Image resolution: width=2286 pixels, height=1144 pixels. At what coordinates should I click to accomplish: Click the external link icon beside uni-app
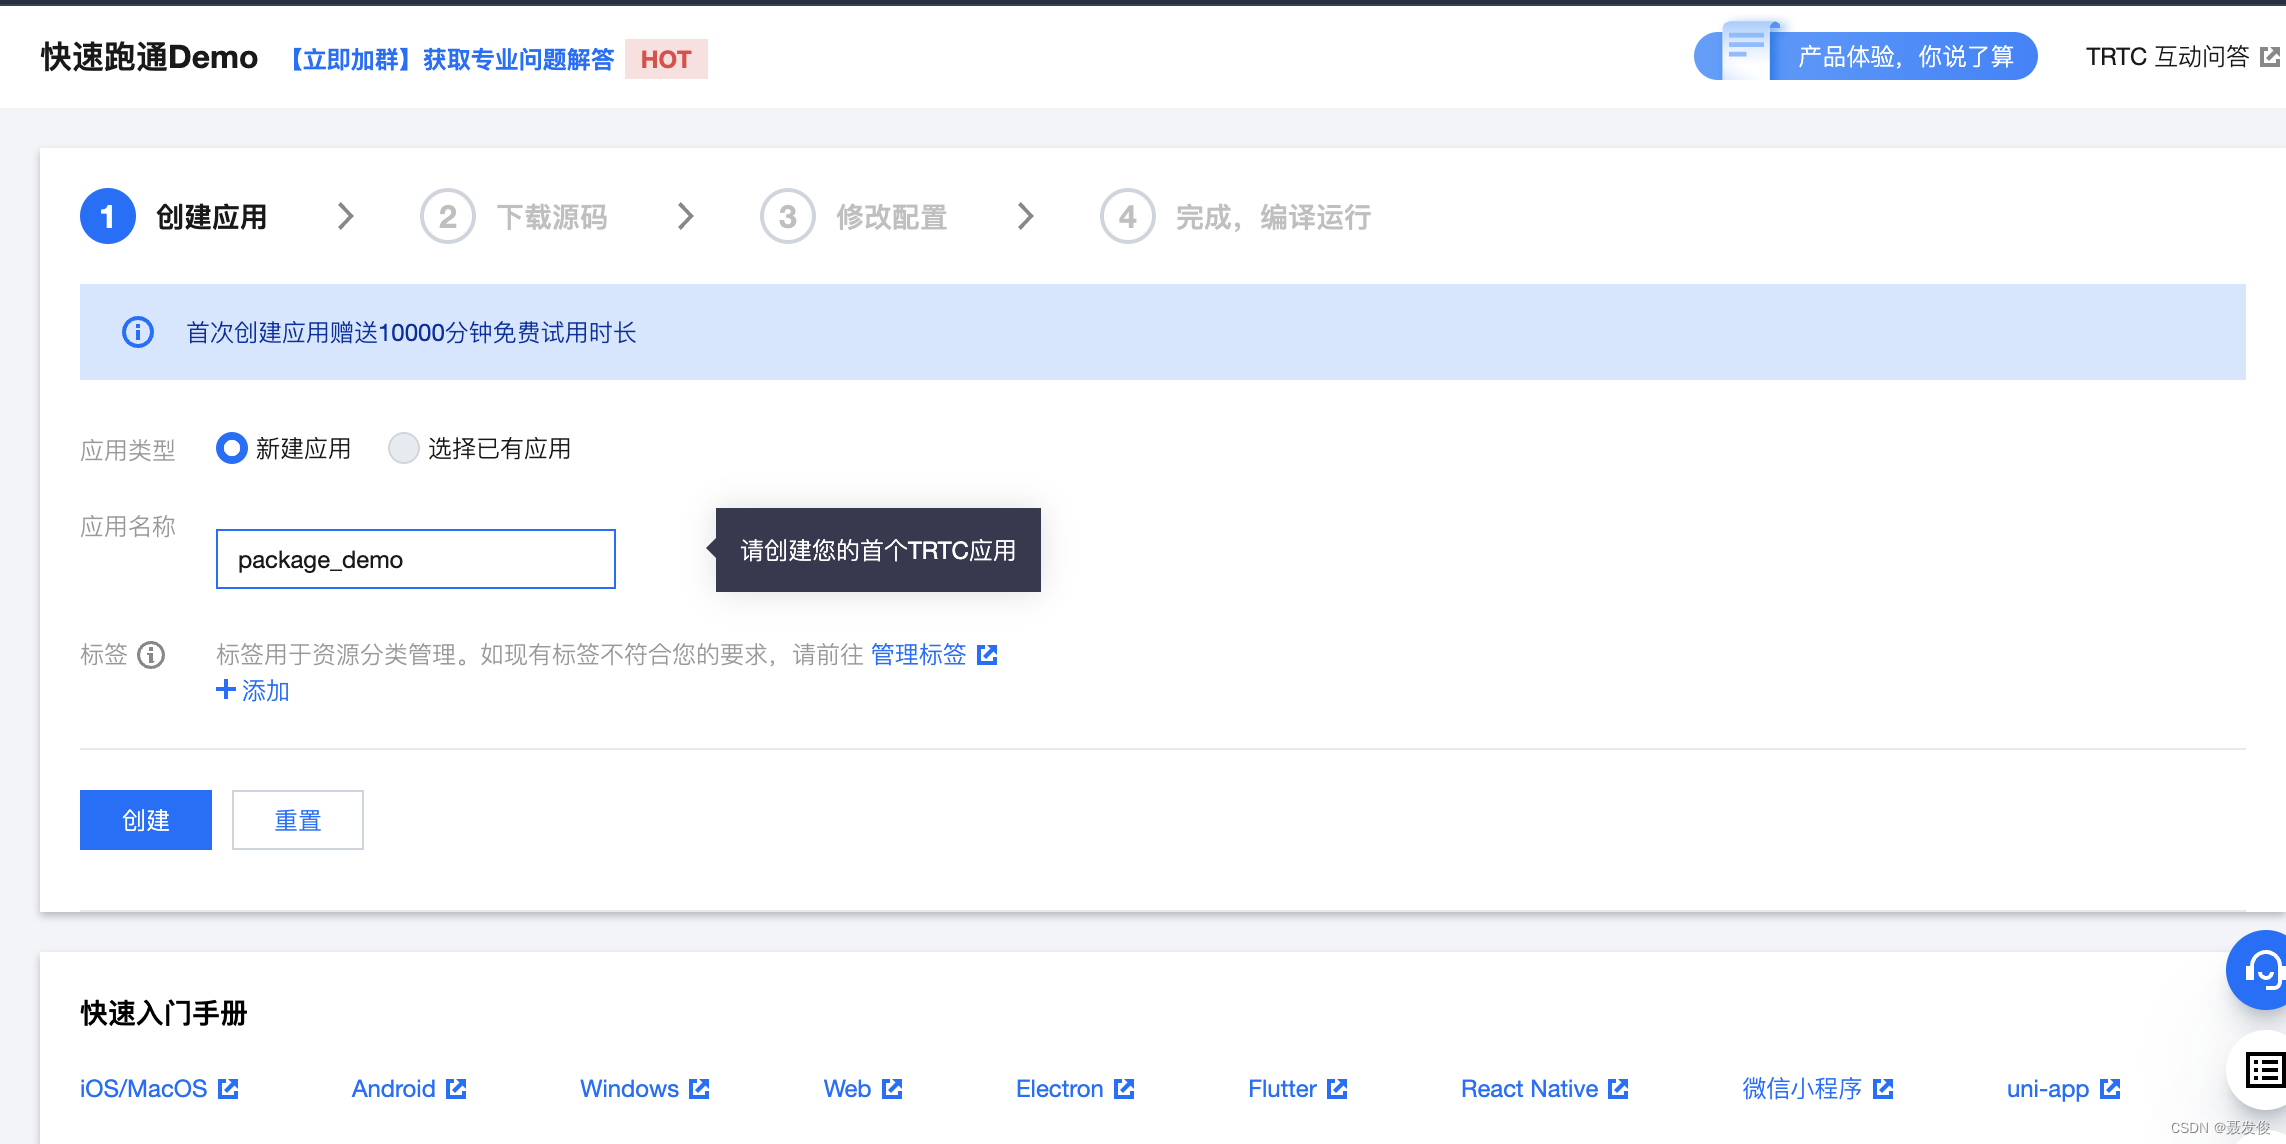2110,1088
